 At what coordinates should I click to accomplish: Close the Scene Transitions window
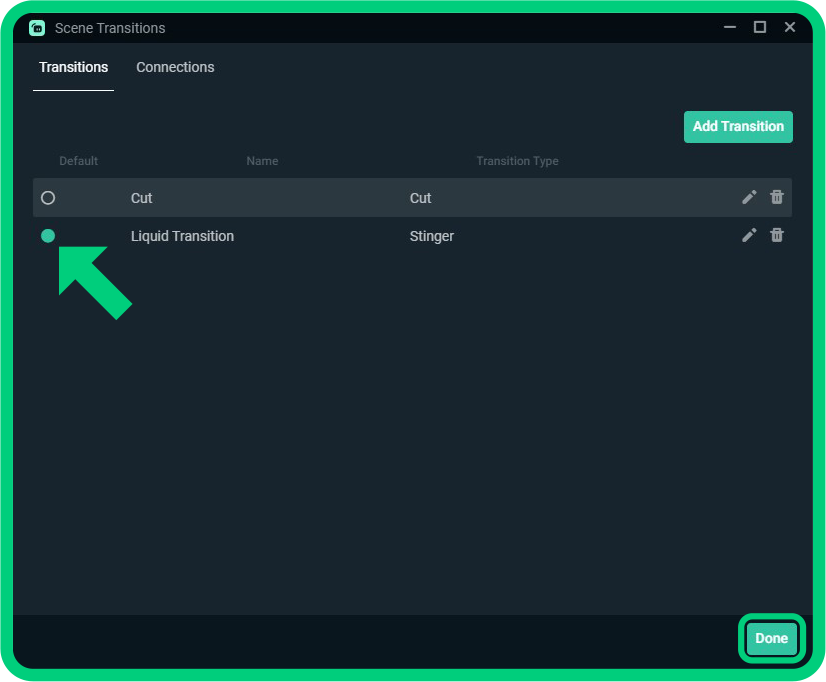(x=790, y=27)
